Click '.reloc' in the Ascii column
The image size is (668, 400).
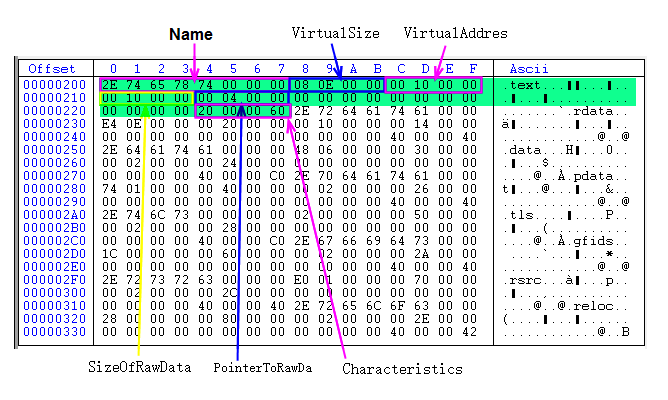(589, 306)
